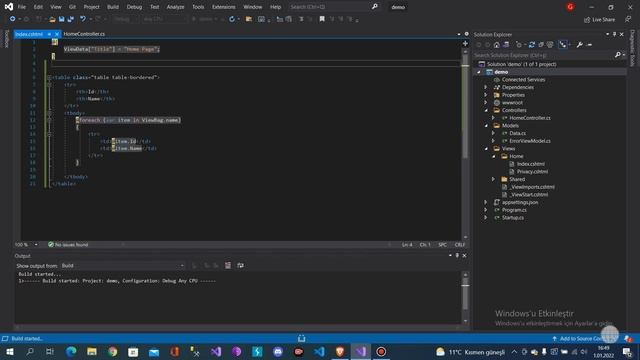Click the Live Share button
This screenshot has height=360, width=640.
tap(600, 20)
